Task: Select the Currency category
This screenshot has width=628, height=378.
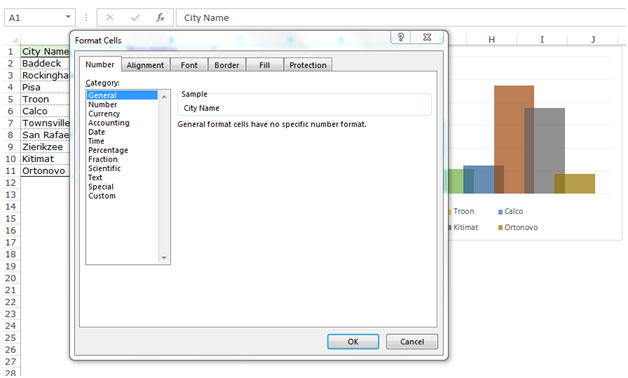Action: [104, 114]
